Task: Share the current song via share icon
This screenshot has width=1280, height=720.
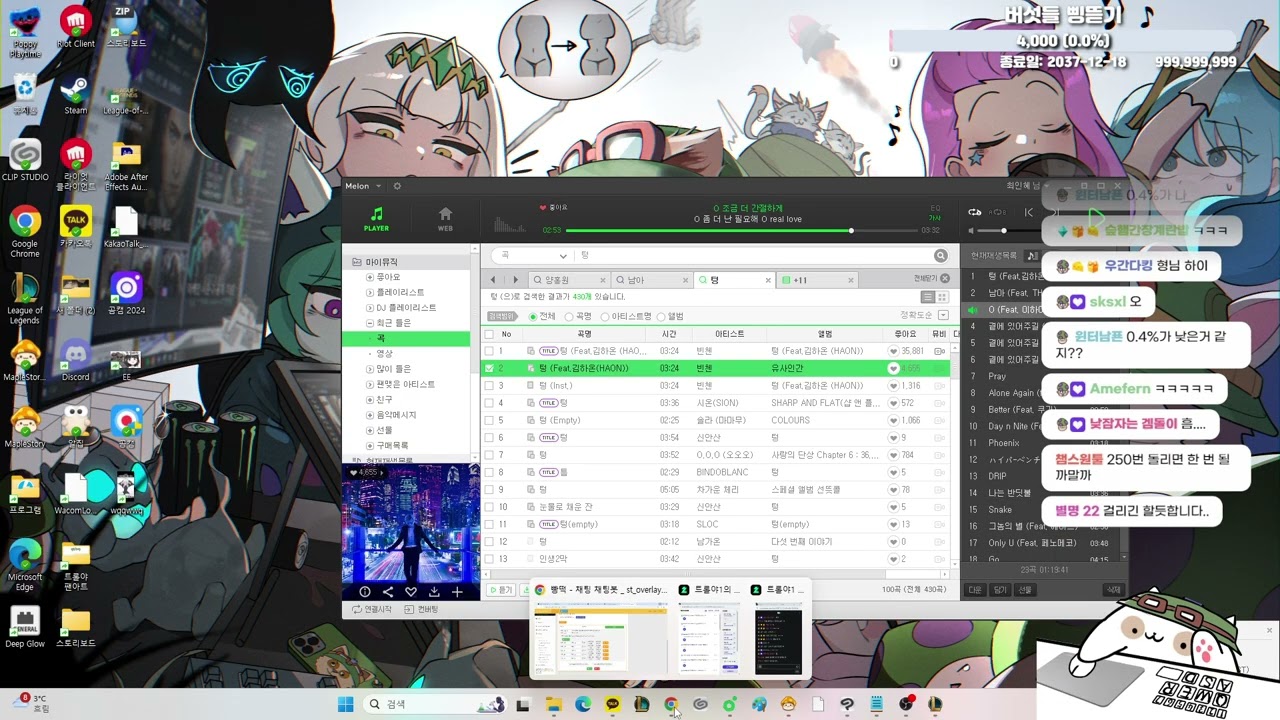Action: (387, 592)
